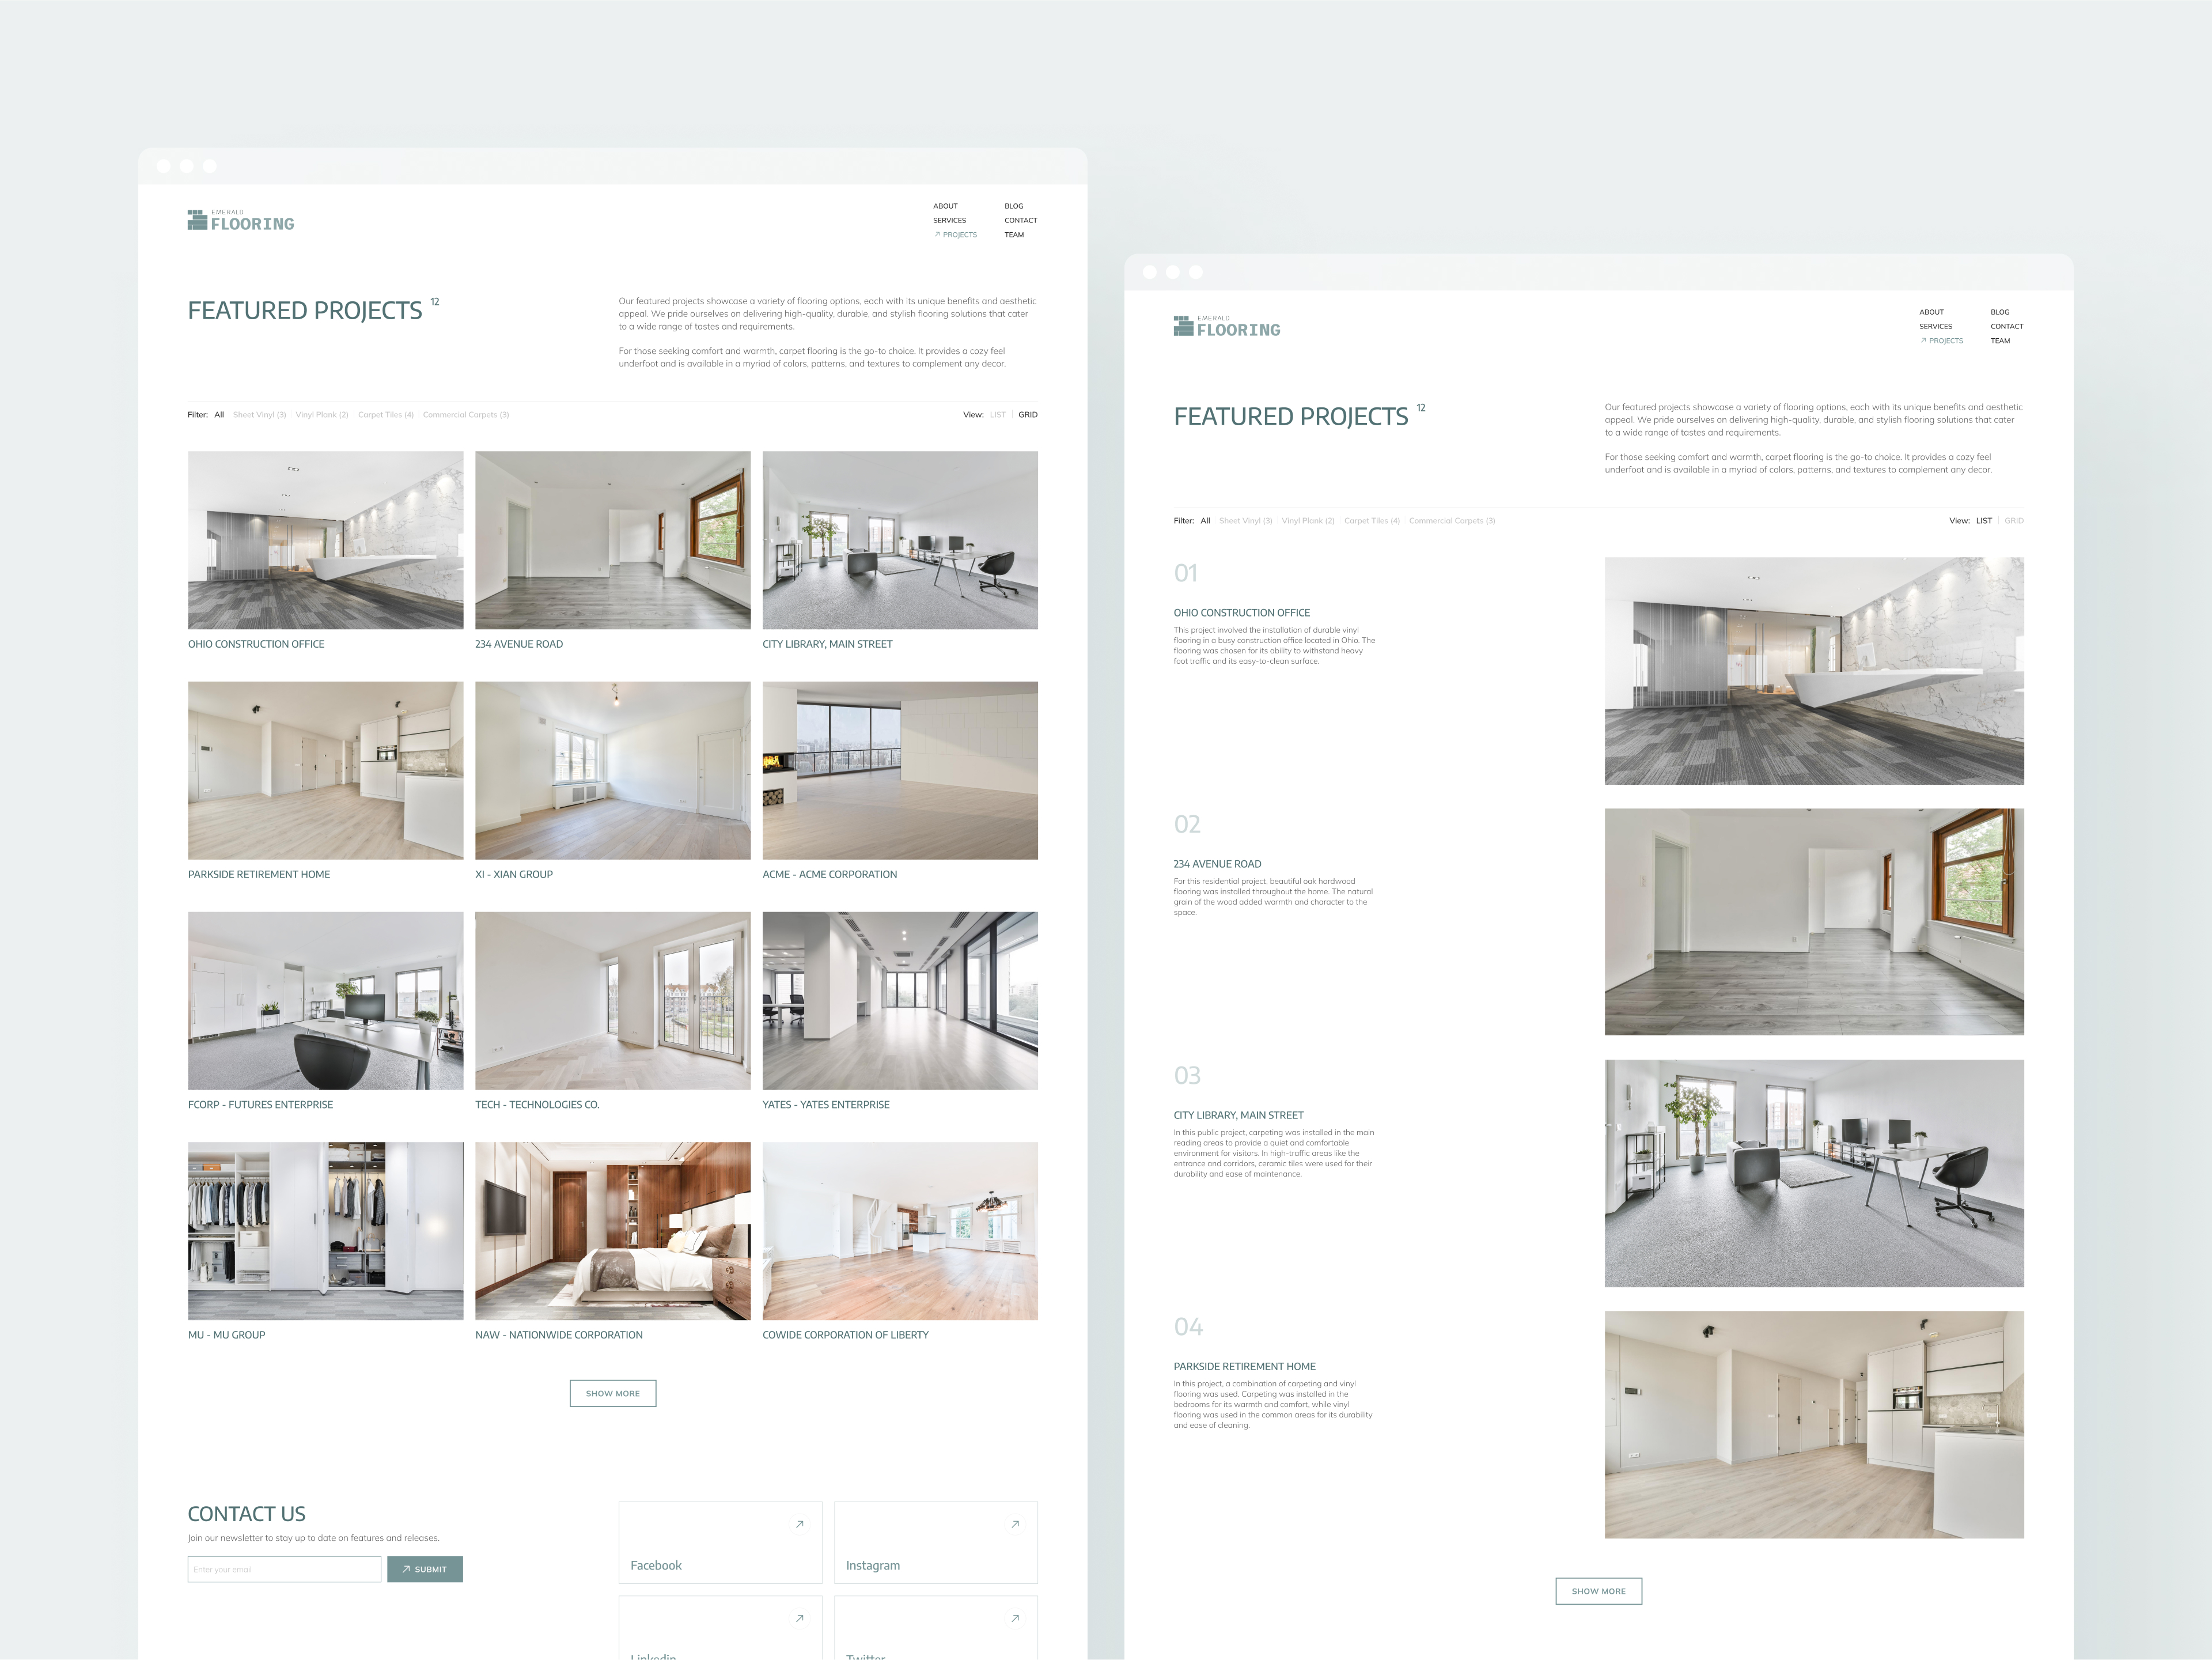Click the SUBMIT newsletter button
Viewport: 2212px width, 1660px height.
coord(425,1569)
